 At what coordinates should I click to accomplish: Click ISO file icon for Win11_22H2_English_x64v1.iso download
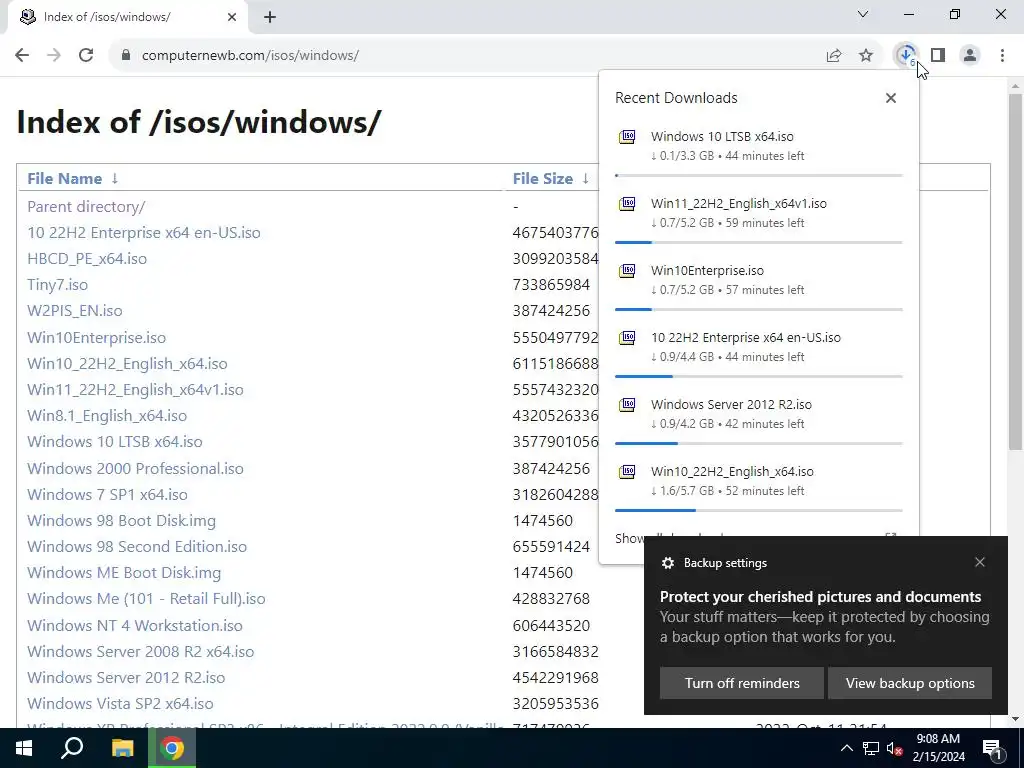pyautogui.click(x=627, y=204)
